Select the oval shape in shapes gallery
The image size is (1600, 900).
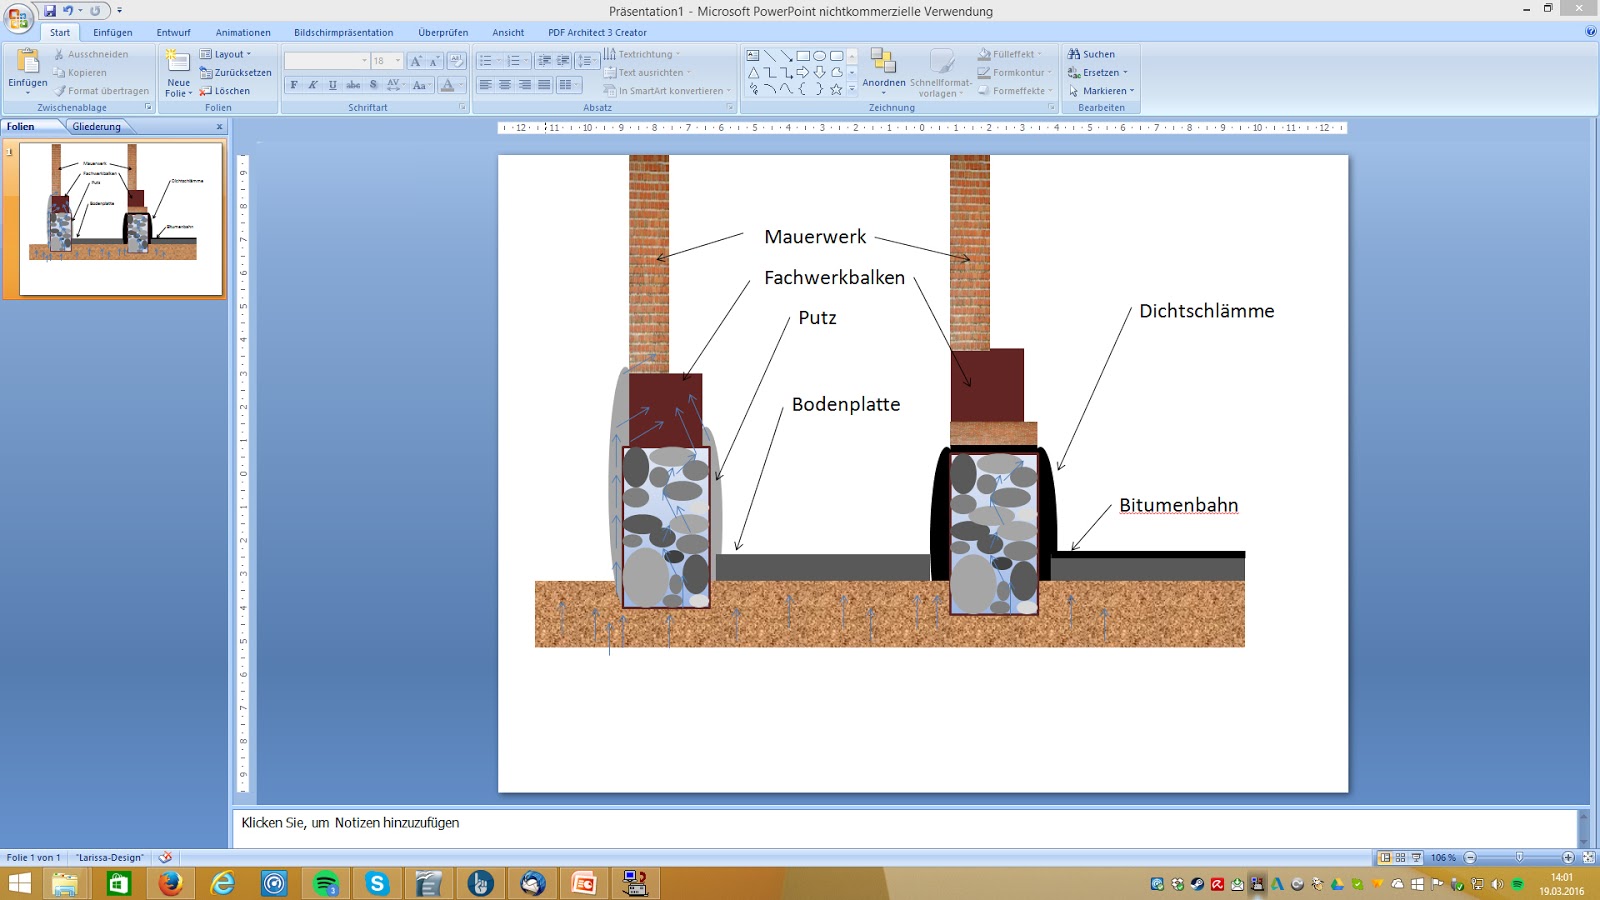tap(819, 56)
